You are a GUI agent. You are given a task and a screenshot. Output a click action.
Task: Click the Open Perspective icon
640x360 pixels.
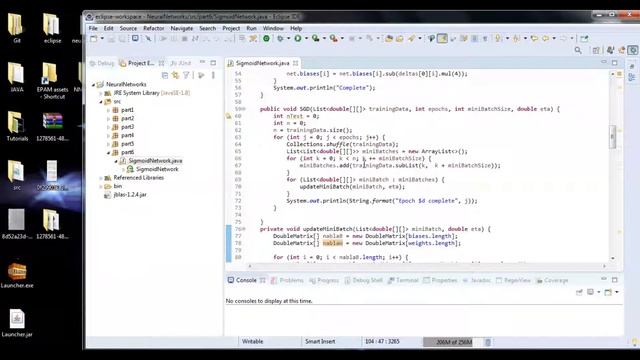coord(596,50)
